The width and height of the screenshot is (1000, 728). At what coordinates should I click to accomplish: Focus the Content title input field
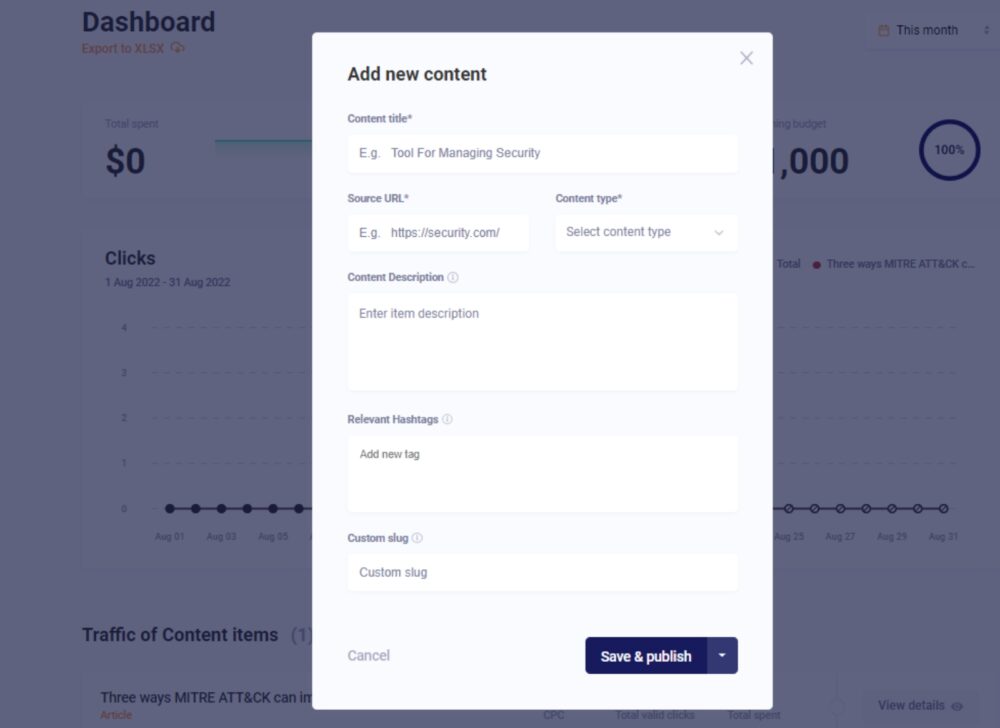pos(542,153)
